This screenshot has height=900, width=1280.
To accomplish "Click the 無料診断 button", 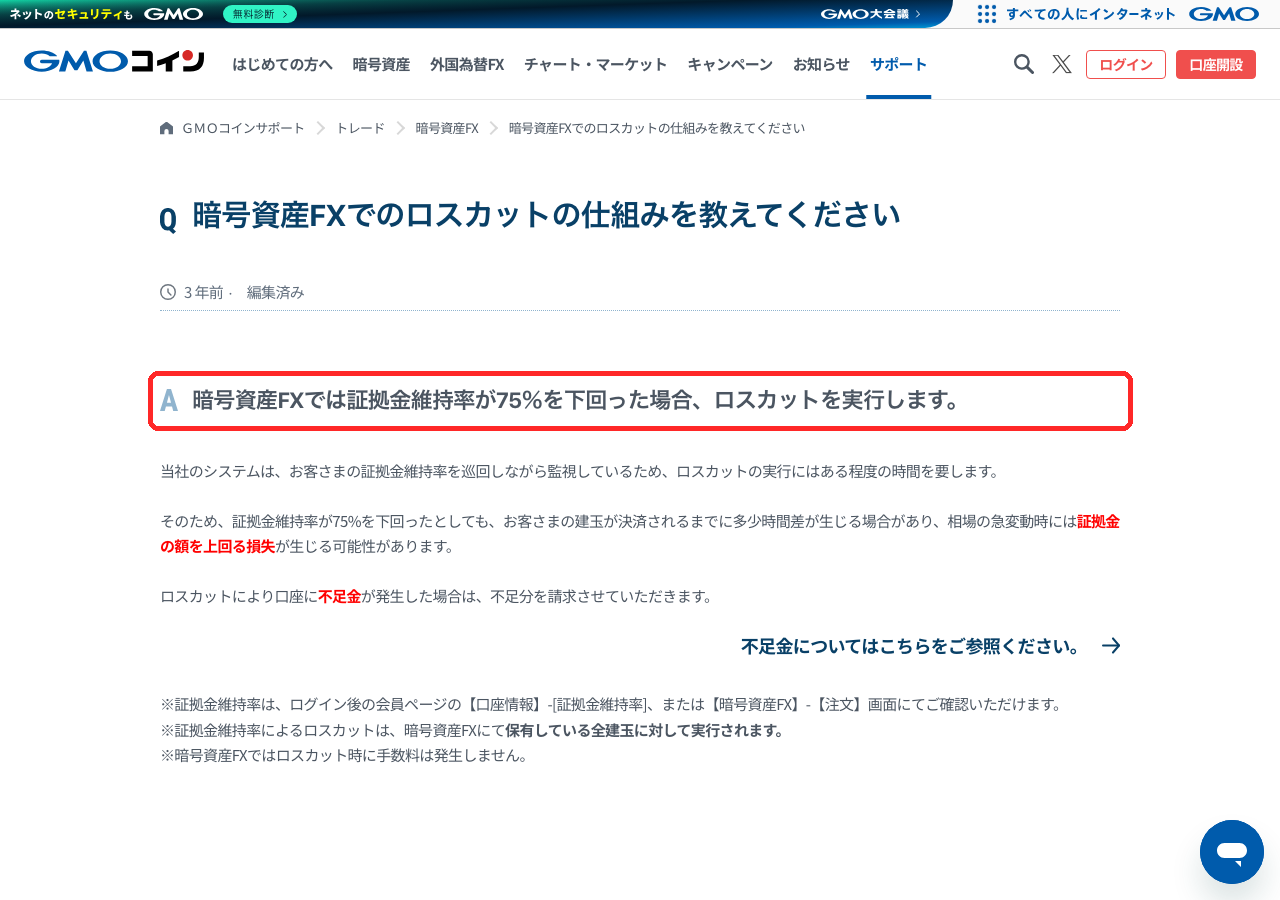I will 260,14.
